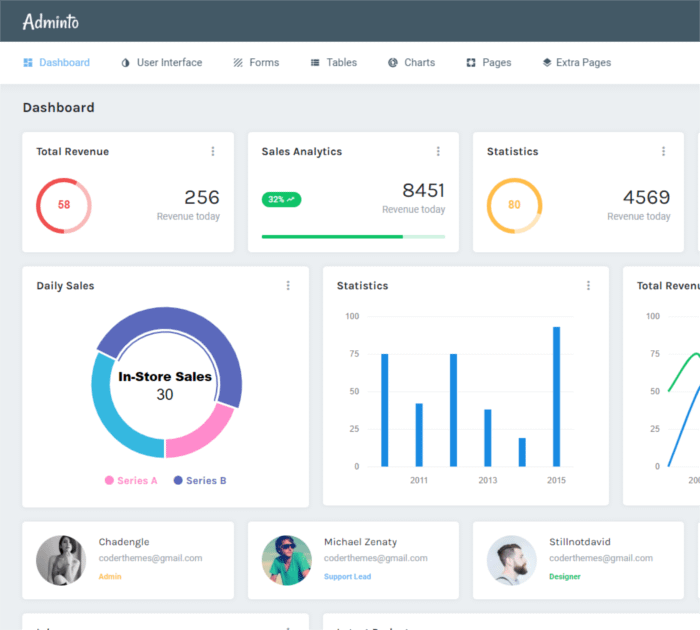Click the Adminto logo
Viewport: 700px width, 630px height.
(51, 21)
